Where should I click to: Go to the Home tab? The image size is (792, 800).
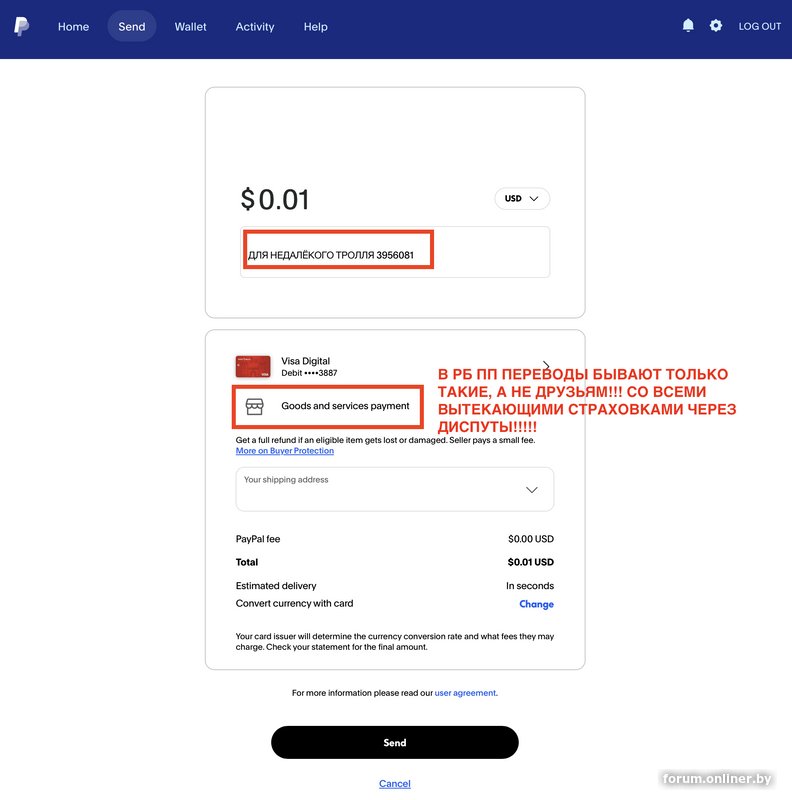coord(73,27)
